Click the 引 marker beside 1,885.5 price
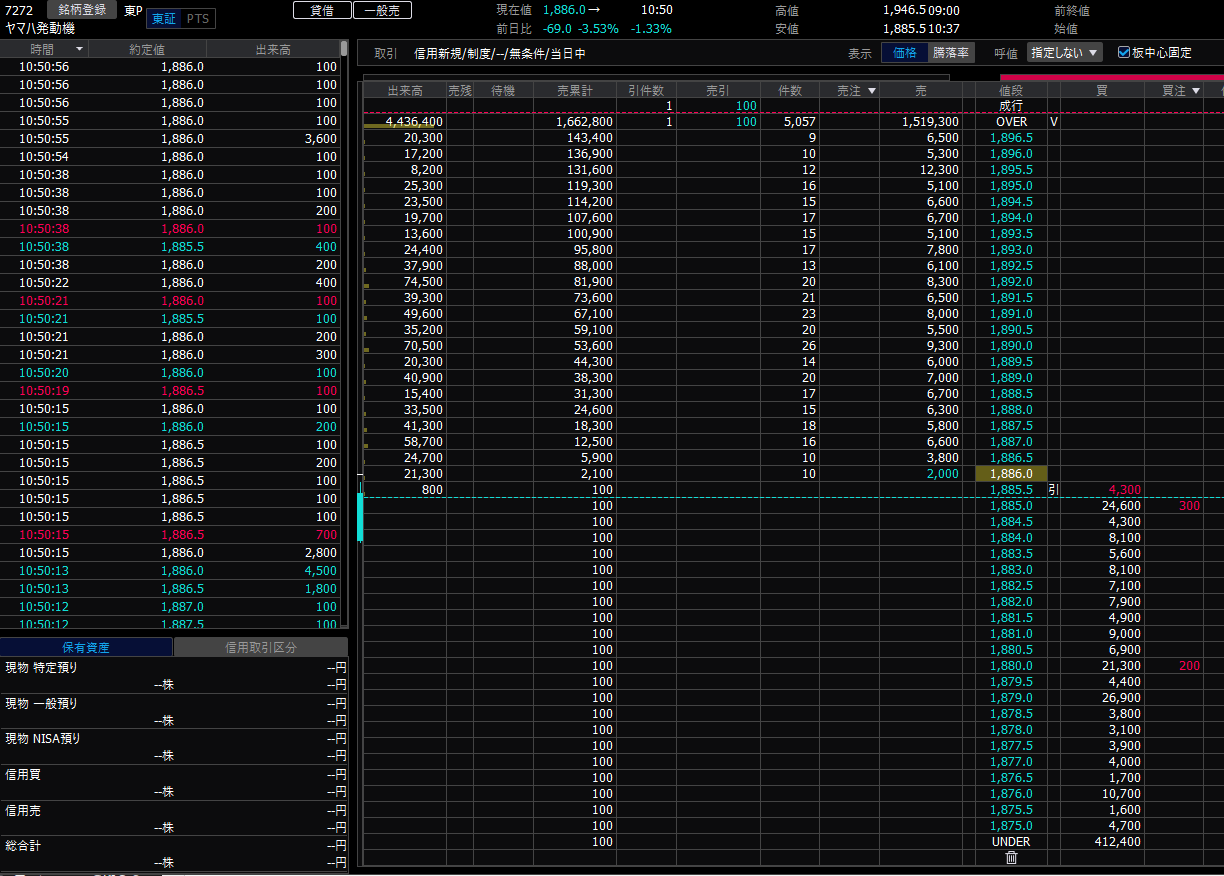The height and width of the screenshot is (876, 1224). pyautogui.click(x=1053, y=490)
